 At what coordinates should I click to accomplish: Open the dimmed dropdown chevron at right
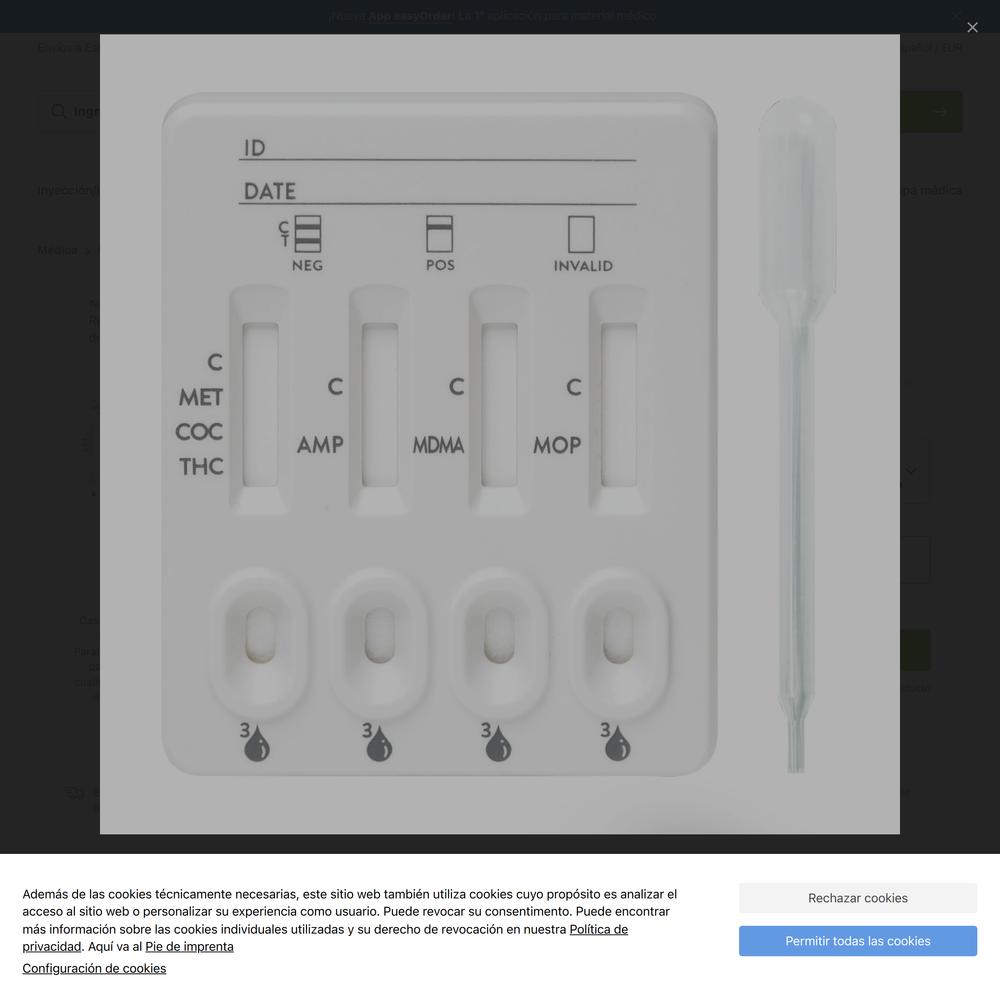[x=911, y=471]
